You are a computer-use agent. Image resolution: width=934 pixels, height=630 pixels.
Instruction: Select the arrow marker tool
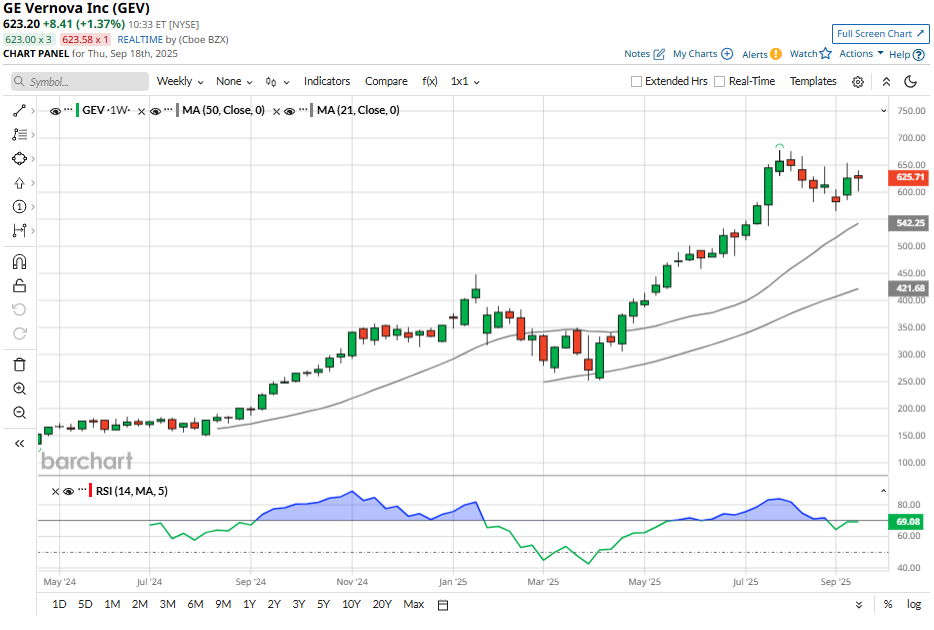(x=19, y=183)
